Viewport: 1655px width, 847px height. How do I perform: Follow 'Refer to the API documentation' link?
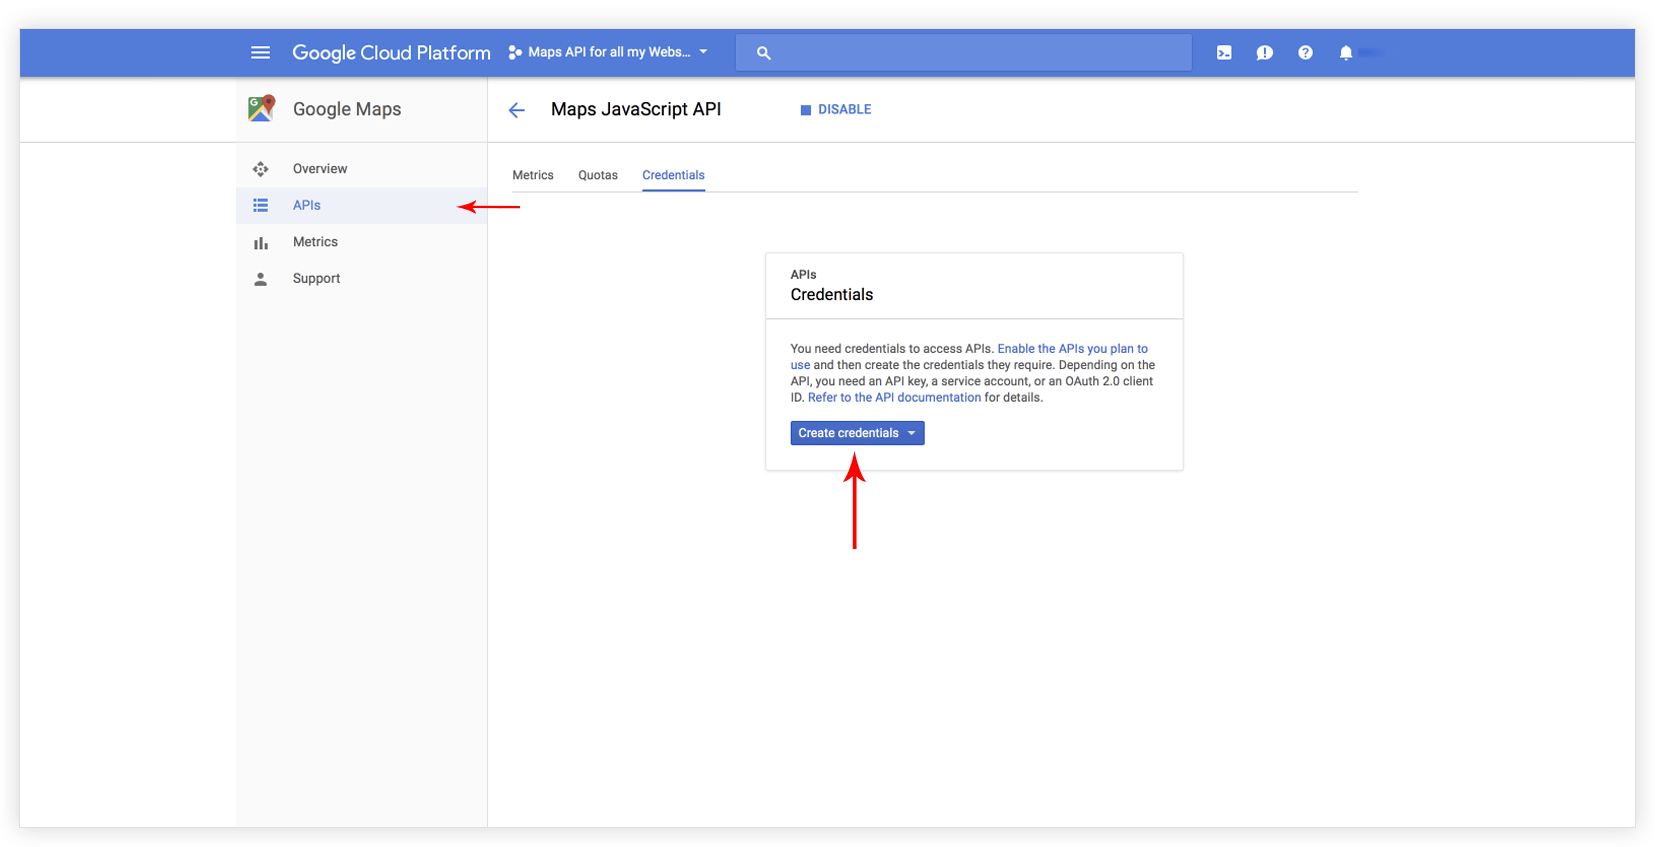point(894,398)
